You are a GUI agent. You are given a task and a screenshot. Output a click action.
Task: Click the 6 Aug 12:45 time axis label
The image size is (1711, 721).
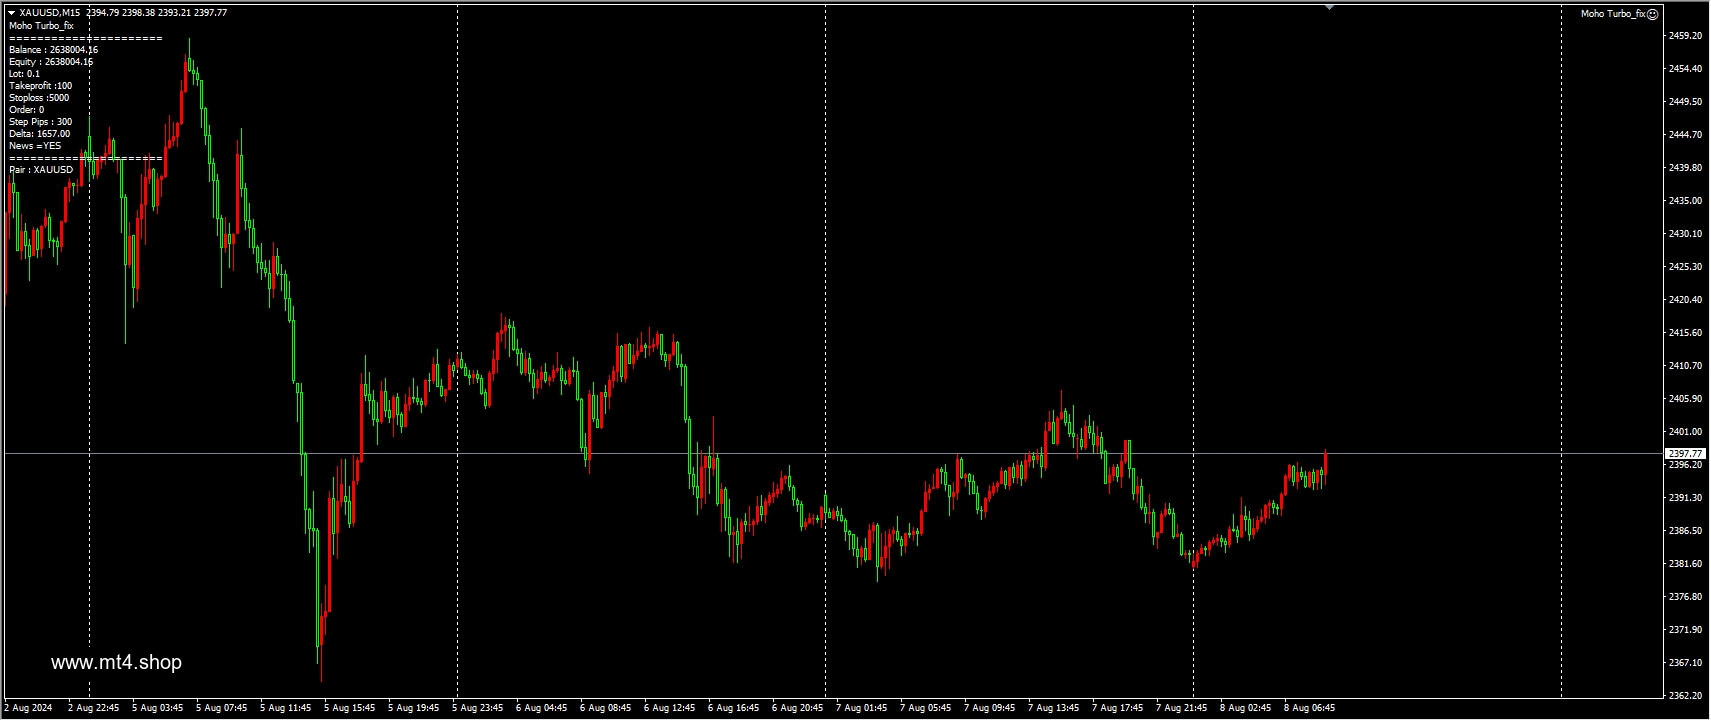click(670, 709)
